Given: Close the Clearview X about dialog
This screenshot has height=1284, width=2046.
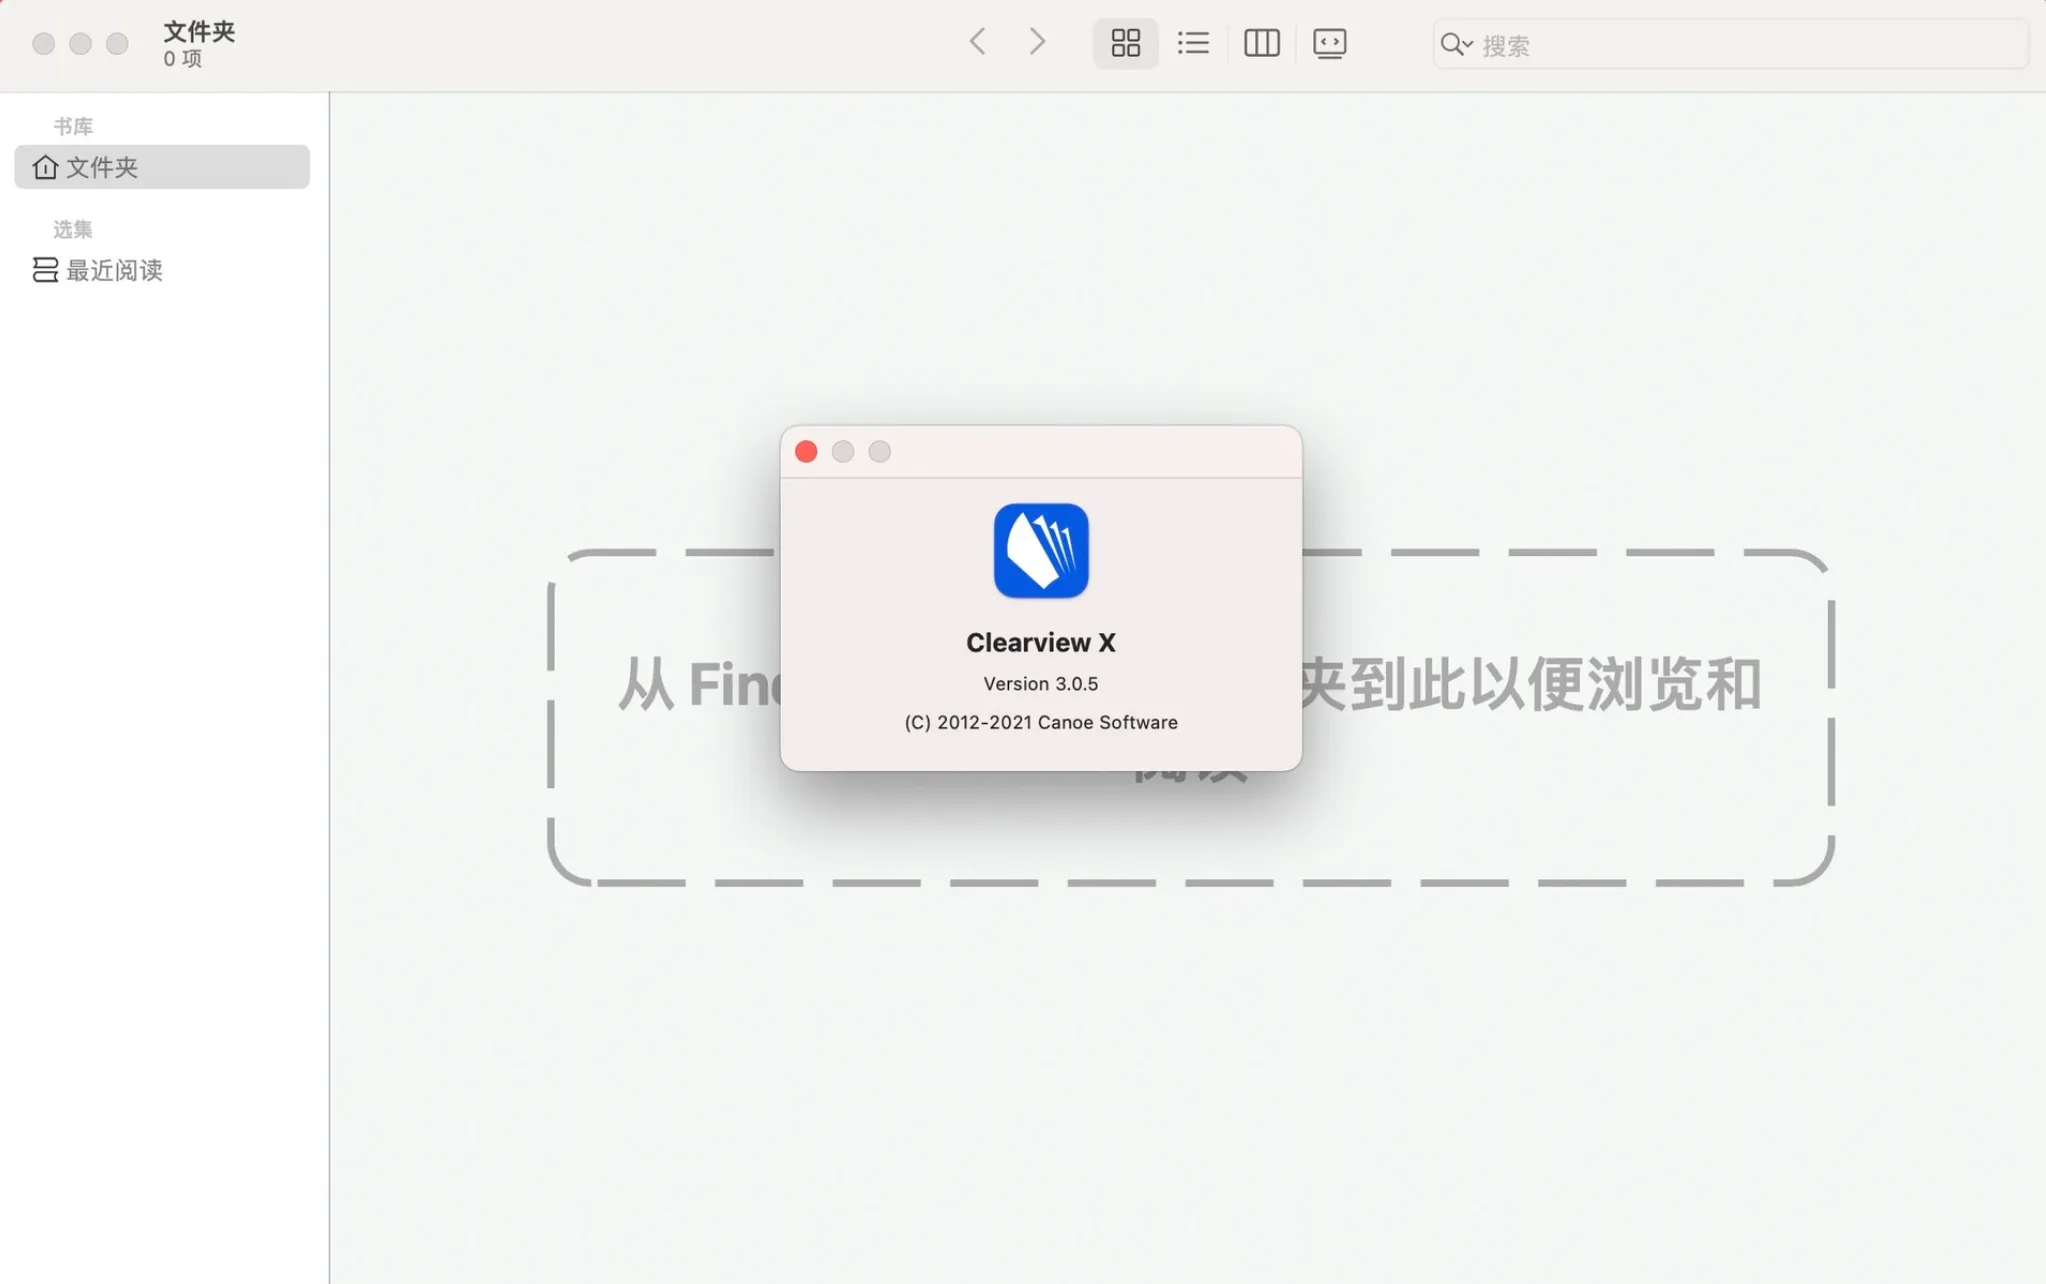Looking at the screenshot, I should 806,452.
